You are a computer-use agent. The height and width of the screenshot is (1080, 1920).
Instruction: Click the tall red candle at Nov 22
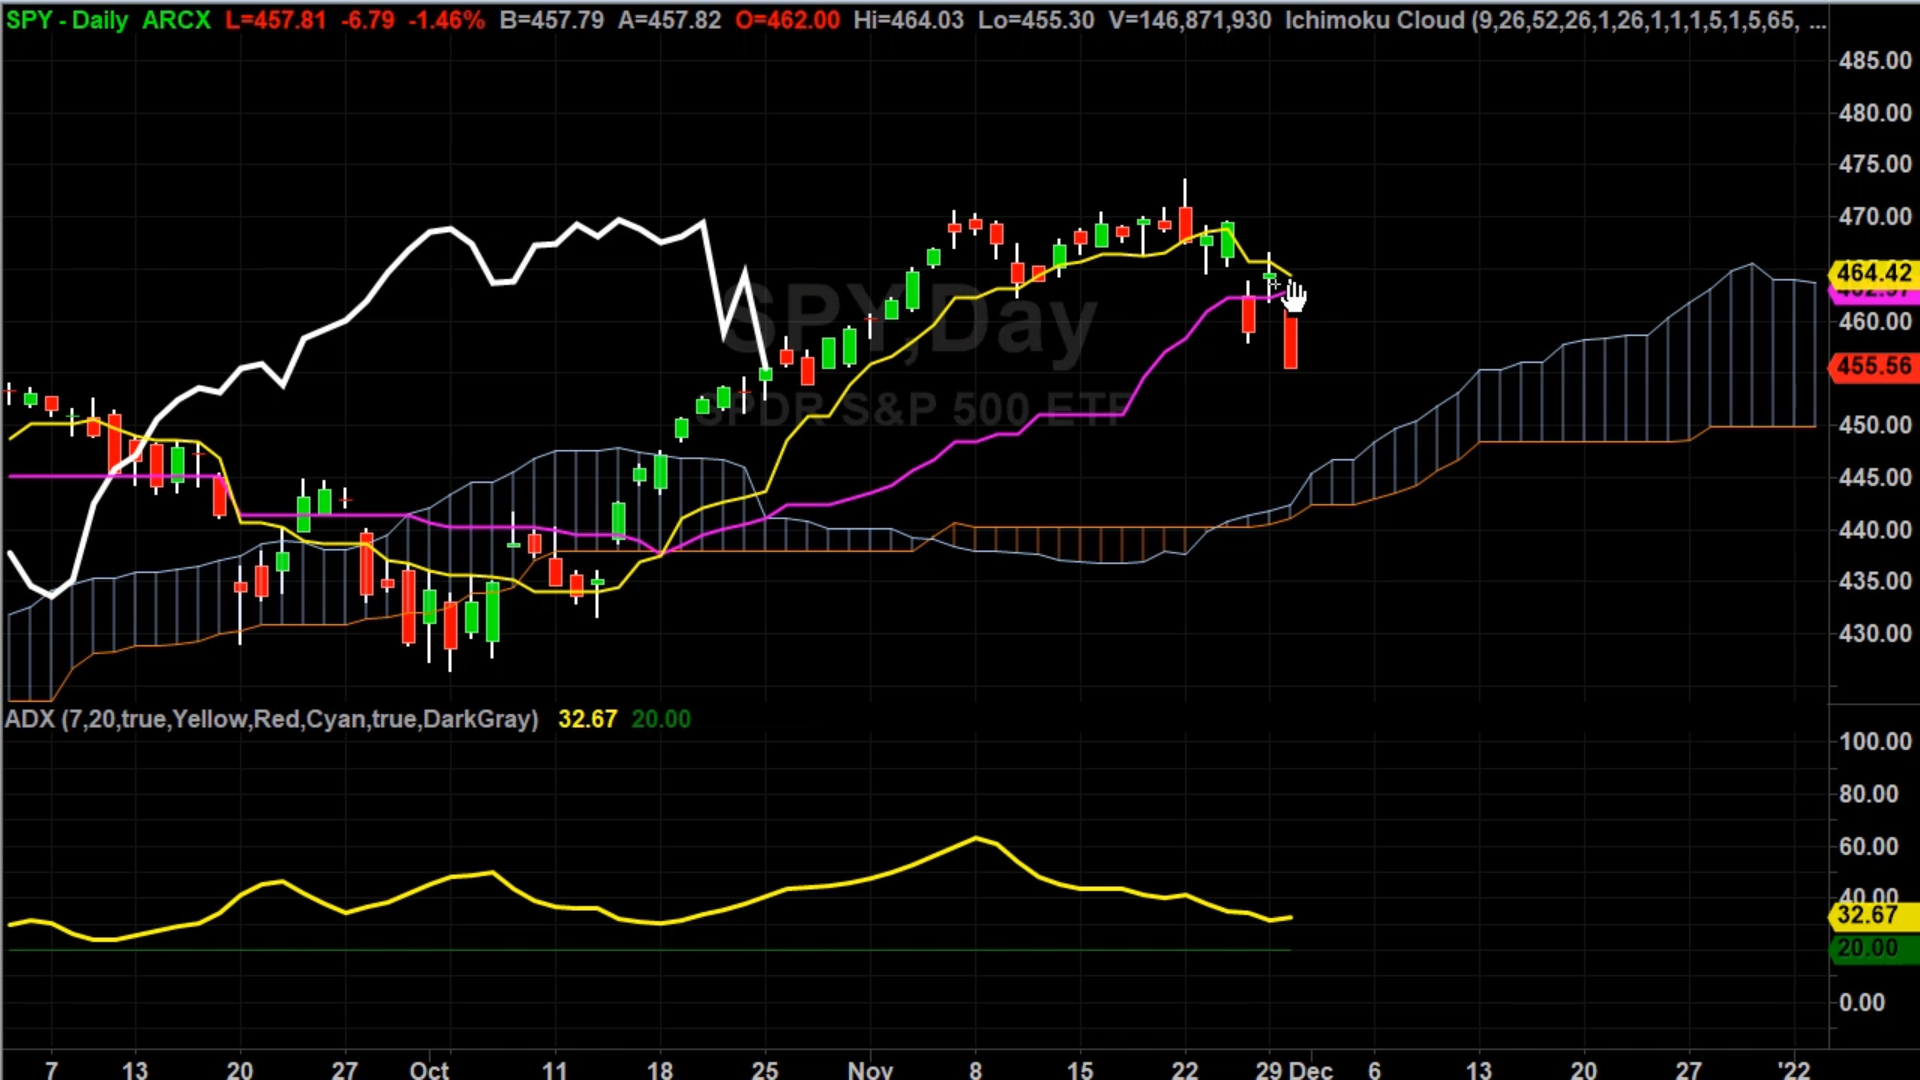point(1185,224)
